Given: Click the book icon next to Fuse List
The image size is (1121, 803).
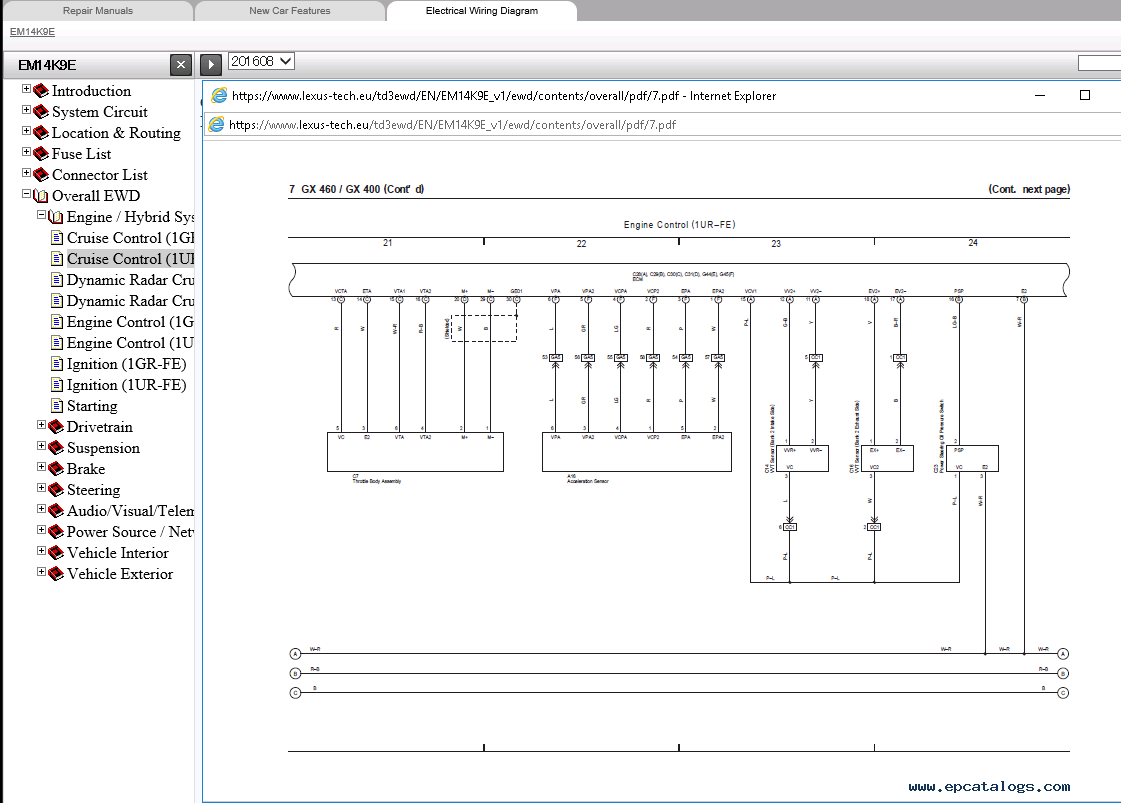Looking at the screenshot, I should click(x=41, y=154).
